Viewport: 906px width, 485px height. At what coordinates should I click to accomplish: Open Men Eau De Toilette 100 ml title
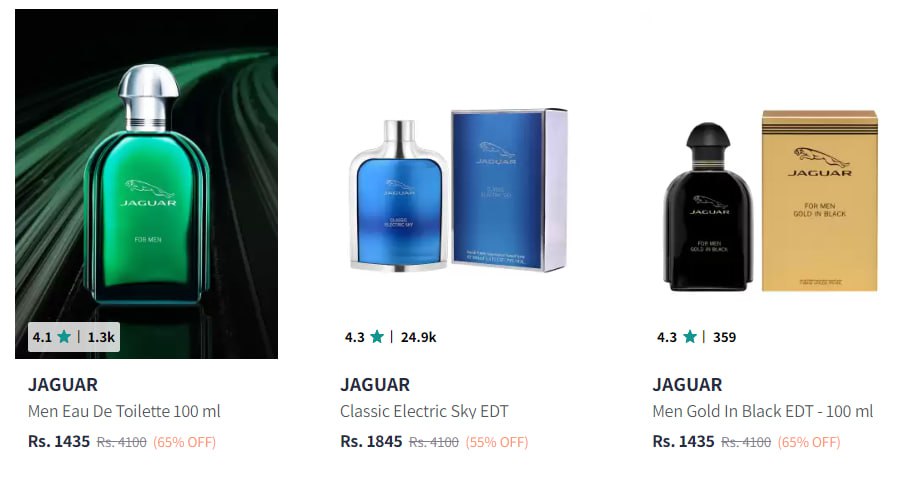point(124,412)
